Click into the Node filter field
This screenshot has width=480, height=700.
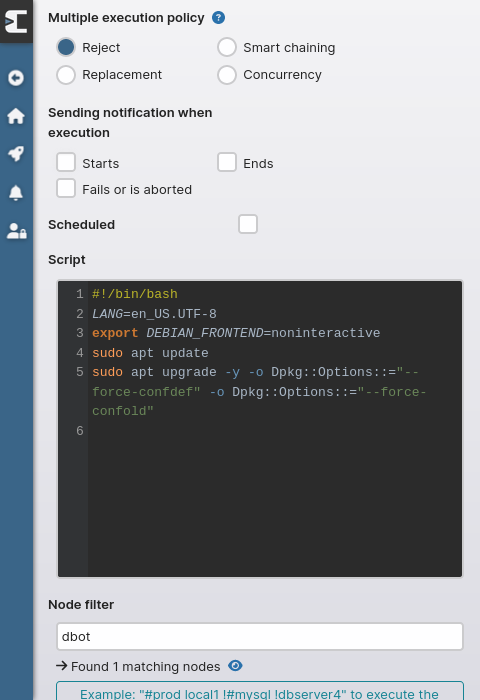coord(260,637)
